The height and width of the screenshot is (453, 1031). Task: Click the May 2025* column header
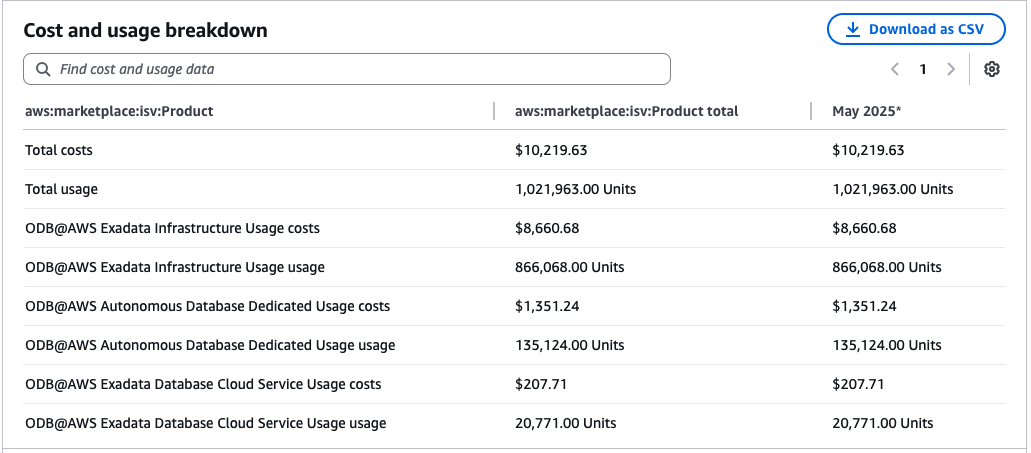pos(866,111)
